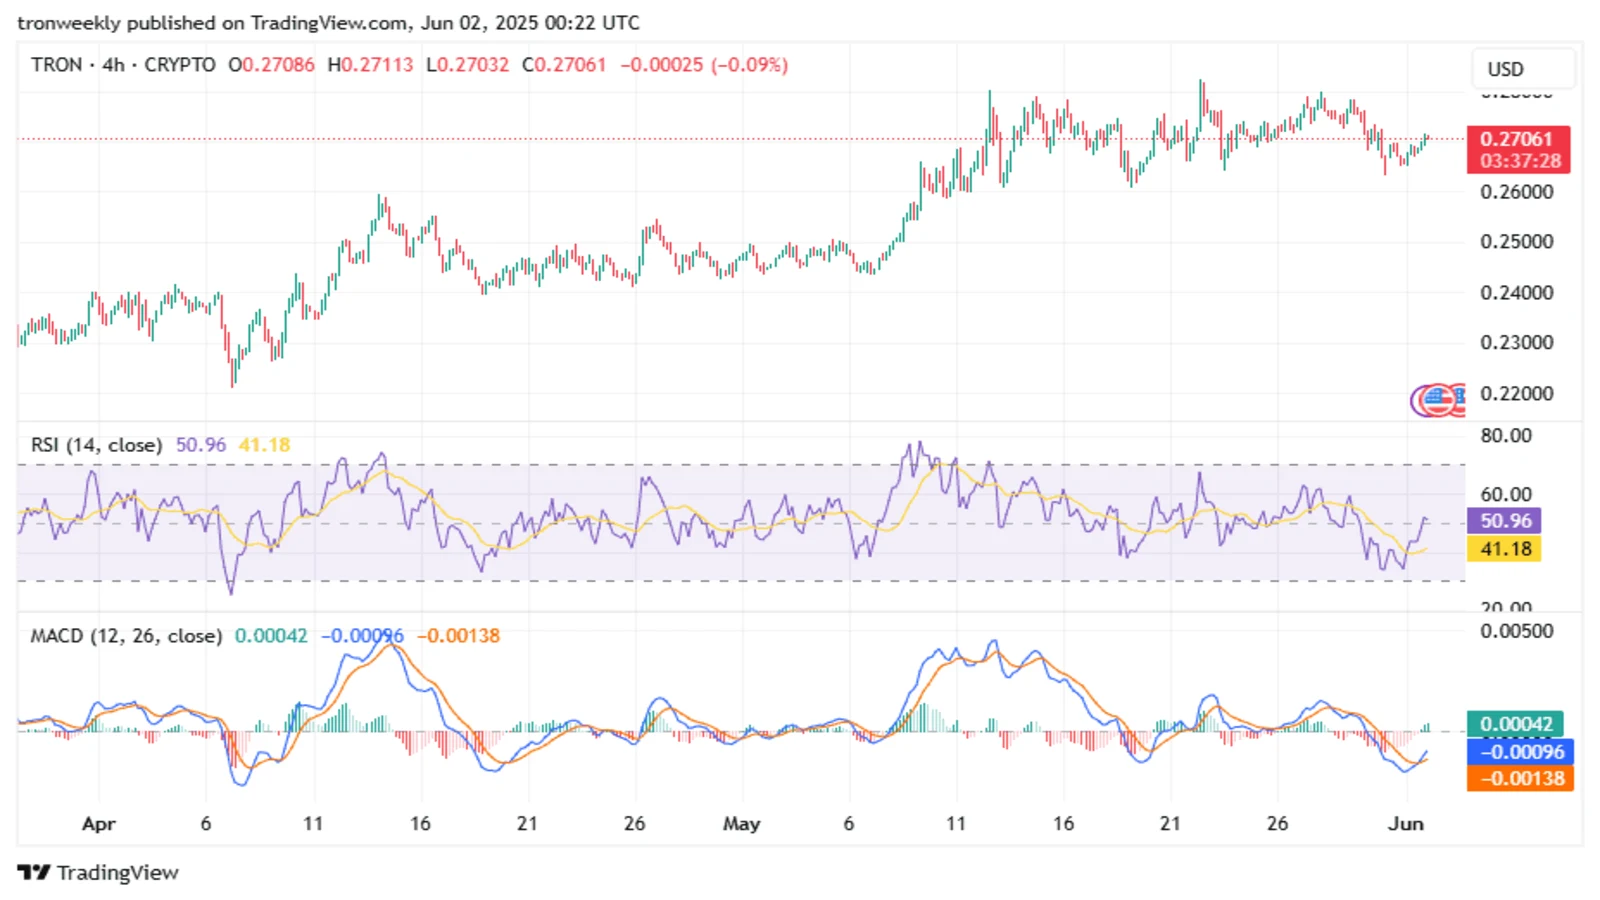Click the −0.00025 (−0.09%) change value
The width and height of the screenshot is (1600, 900).
click(x=704, y=65)
